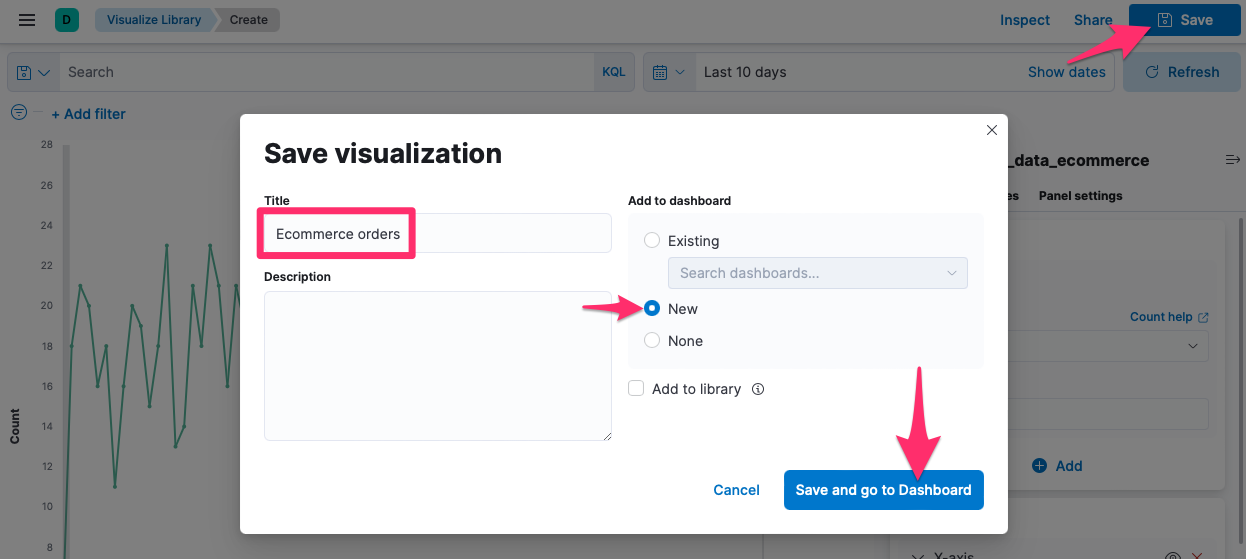Close the Save visualization dialog
This screenshot has height=559, width=1246.
(x=992, y=130)
